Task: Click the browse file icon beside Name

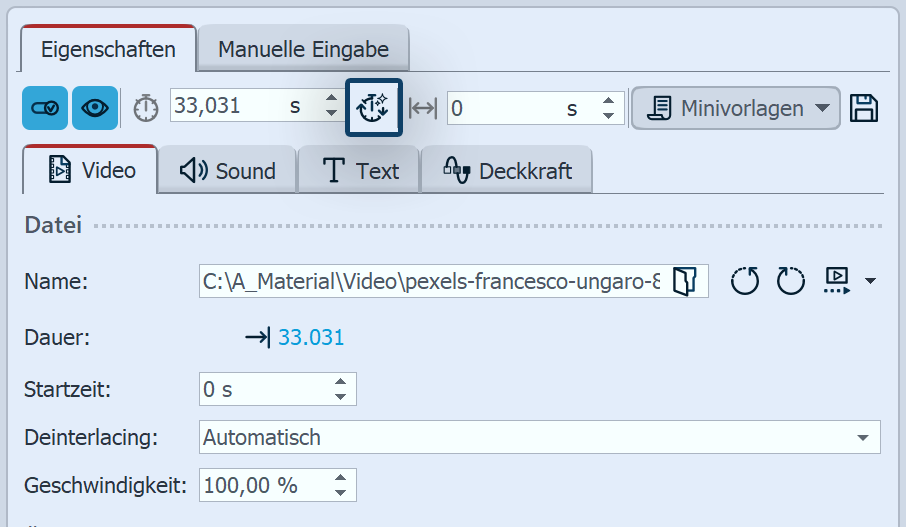Action: point(684,282)
